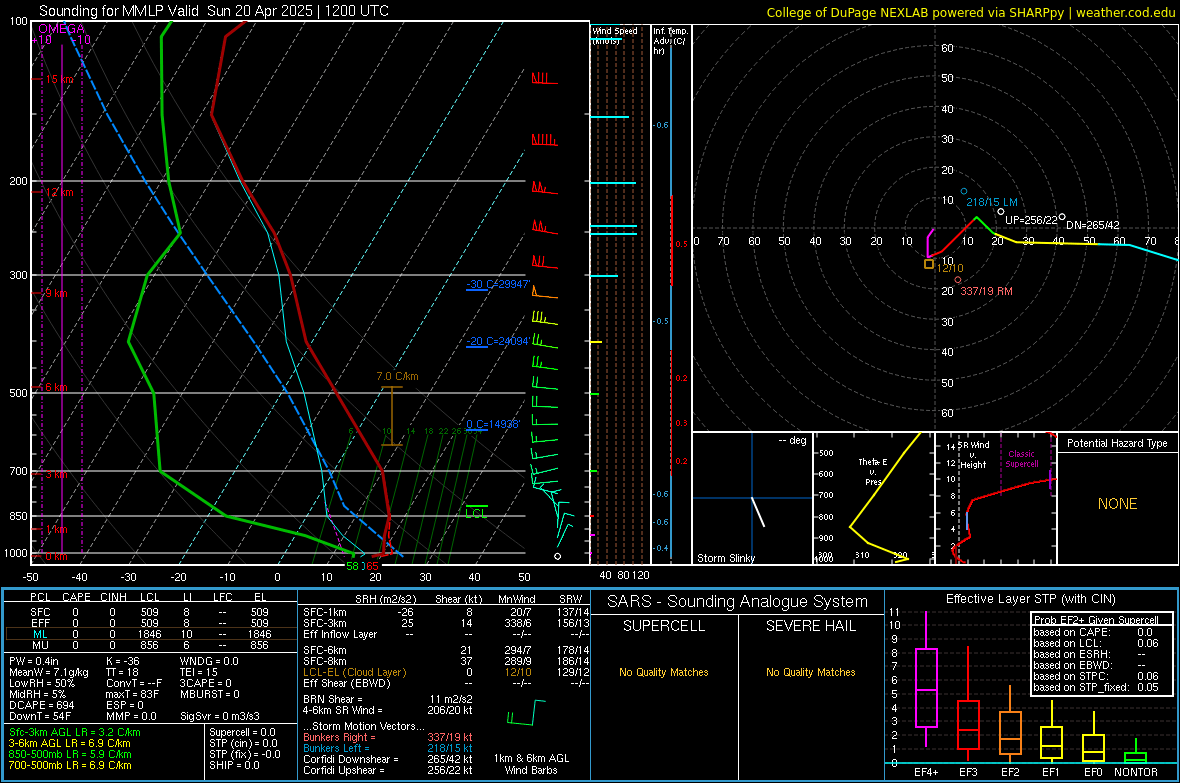The image size is (1180, 783).
Task: Click the green LCL marker on the skew-T
Action: [476, 513]
